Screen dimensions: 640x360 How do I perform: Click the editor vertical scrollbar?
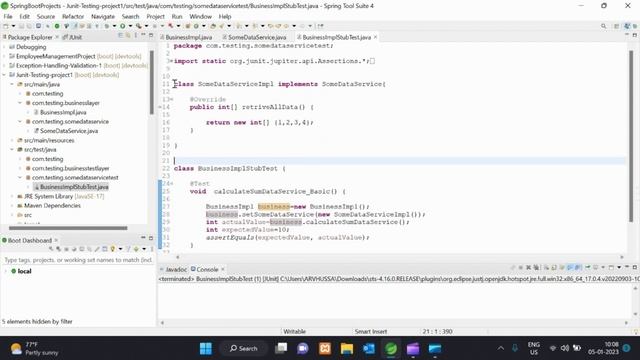pyautogui.click(x=631, y=137)
